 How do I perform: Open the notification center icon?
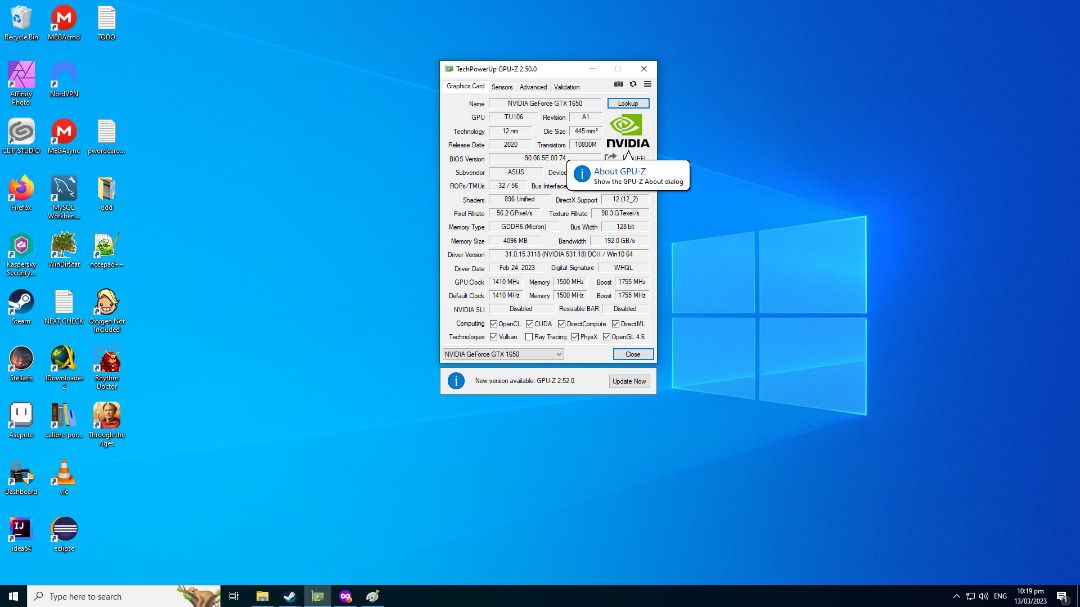point(1063,596)
